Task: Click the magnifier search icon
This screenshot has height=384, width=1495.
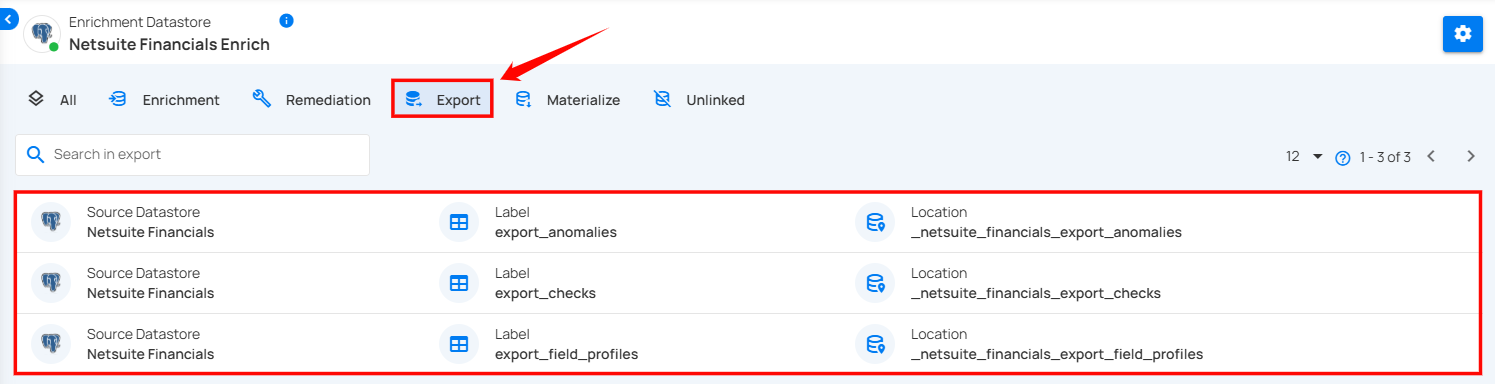Action: point(35,154)
